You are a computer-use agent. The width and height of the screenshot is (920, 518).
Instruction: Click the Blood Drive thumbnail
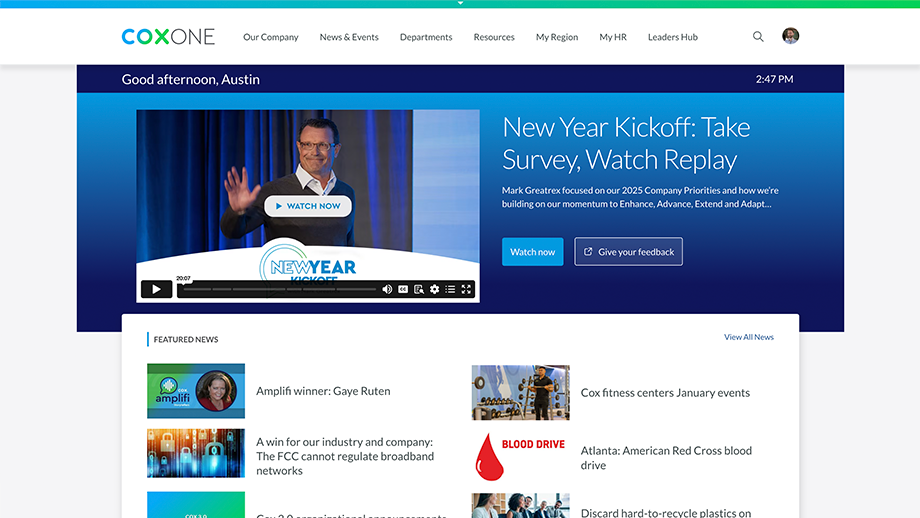520,457
